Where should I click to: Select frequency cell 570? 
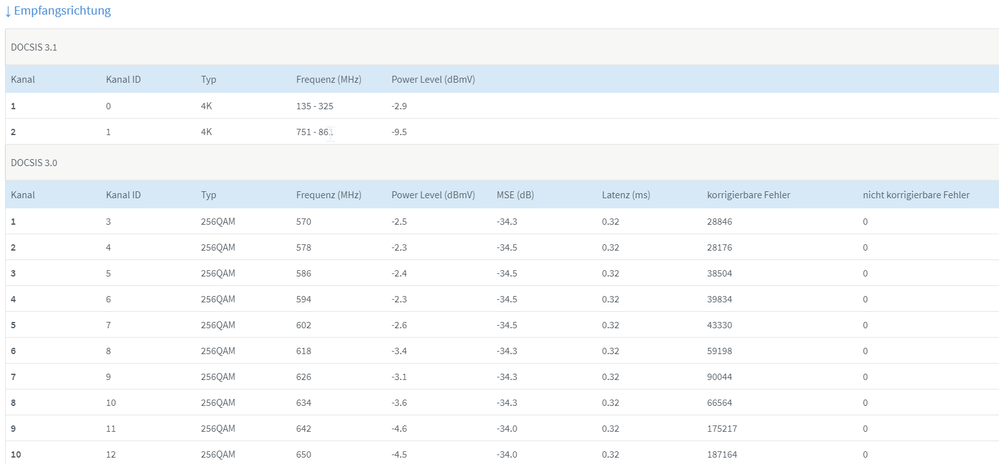304,221
